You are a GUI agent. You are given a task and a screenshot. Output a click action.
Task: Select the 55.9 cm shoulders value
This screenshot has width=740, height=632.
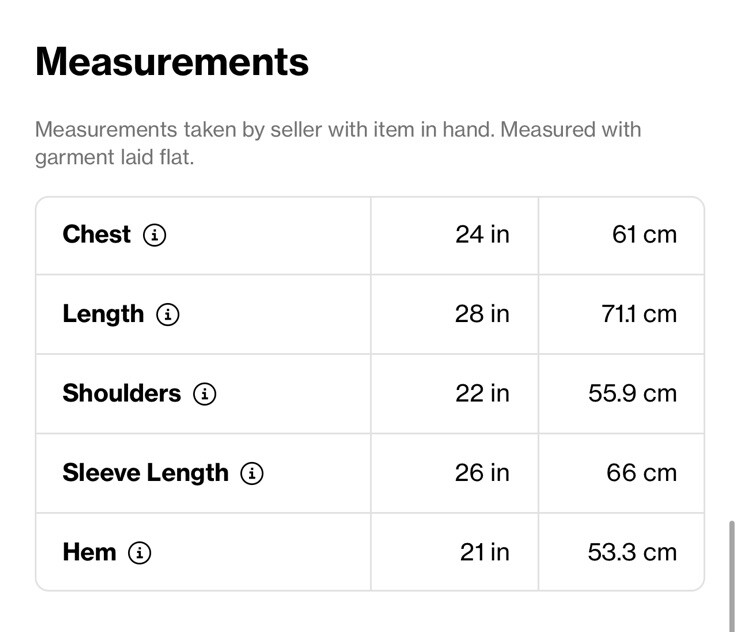click(x=632, y=393)
